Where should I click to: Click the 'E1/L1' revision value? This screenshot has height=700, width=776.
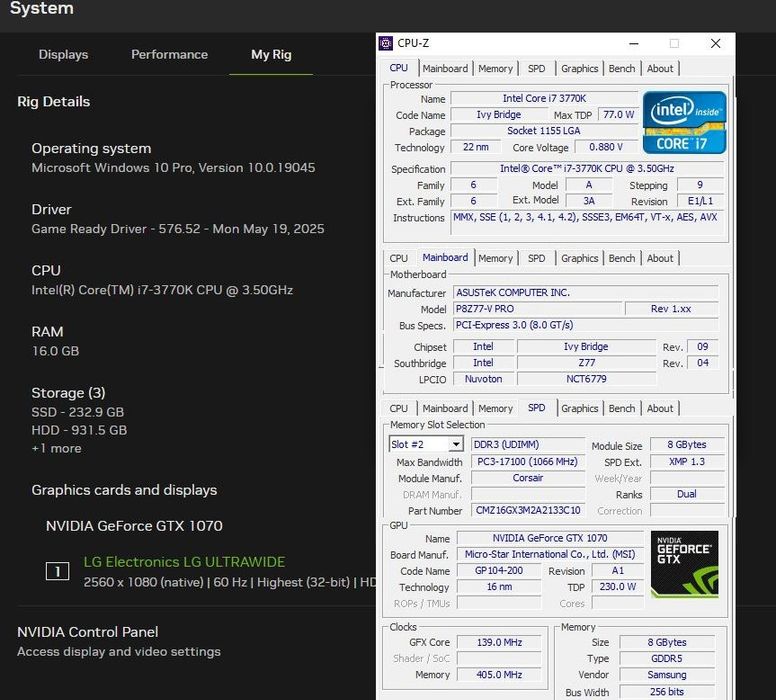click(700, 201)
